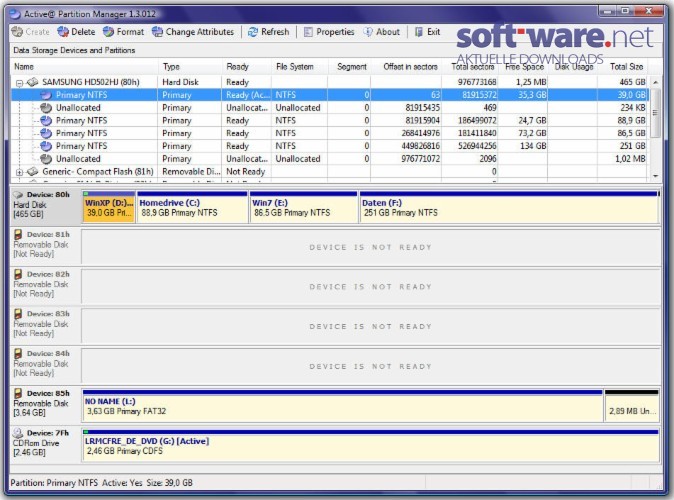Viewport: 674px width, 500px height.
Task: Click the Exit toolbar icon
Action: pyautogui.click(x=419, y=32)
